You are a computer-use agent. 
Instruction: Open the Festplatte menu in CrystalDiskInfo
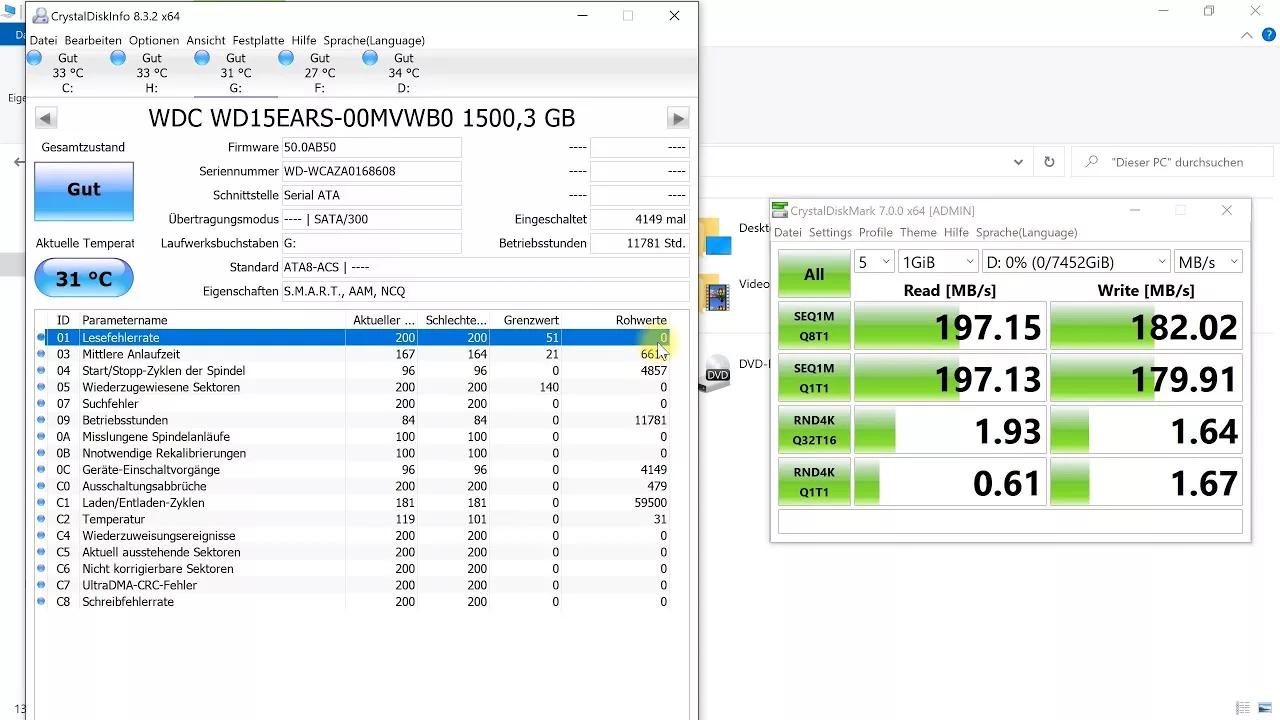[x=257, y=40]
